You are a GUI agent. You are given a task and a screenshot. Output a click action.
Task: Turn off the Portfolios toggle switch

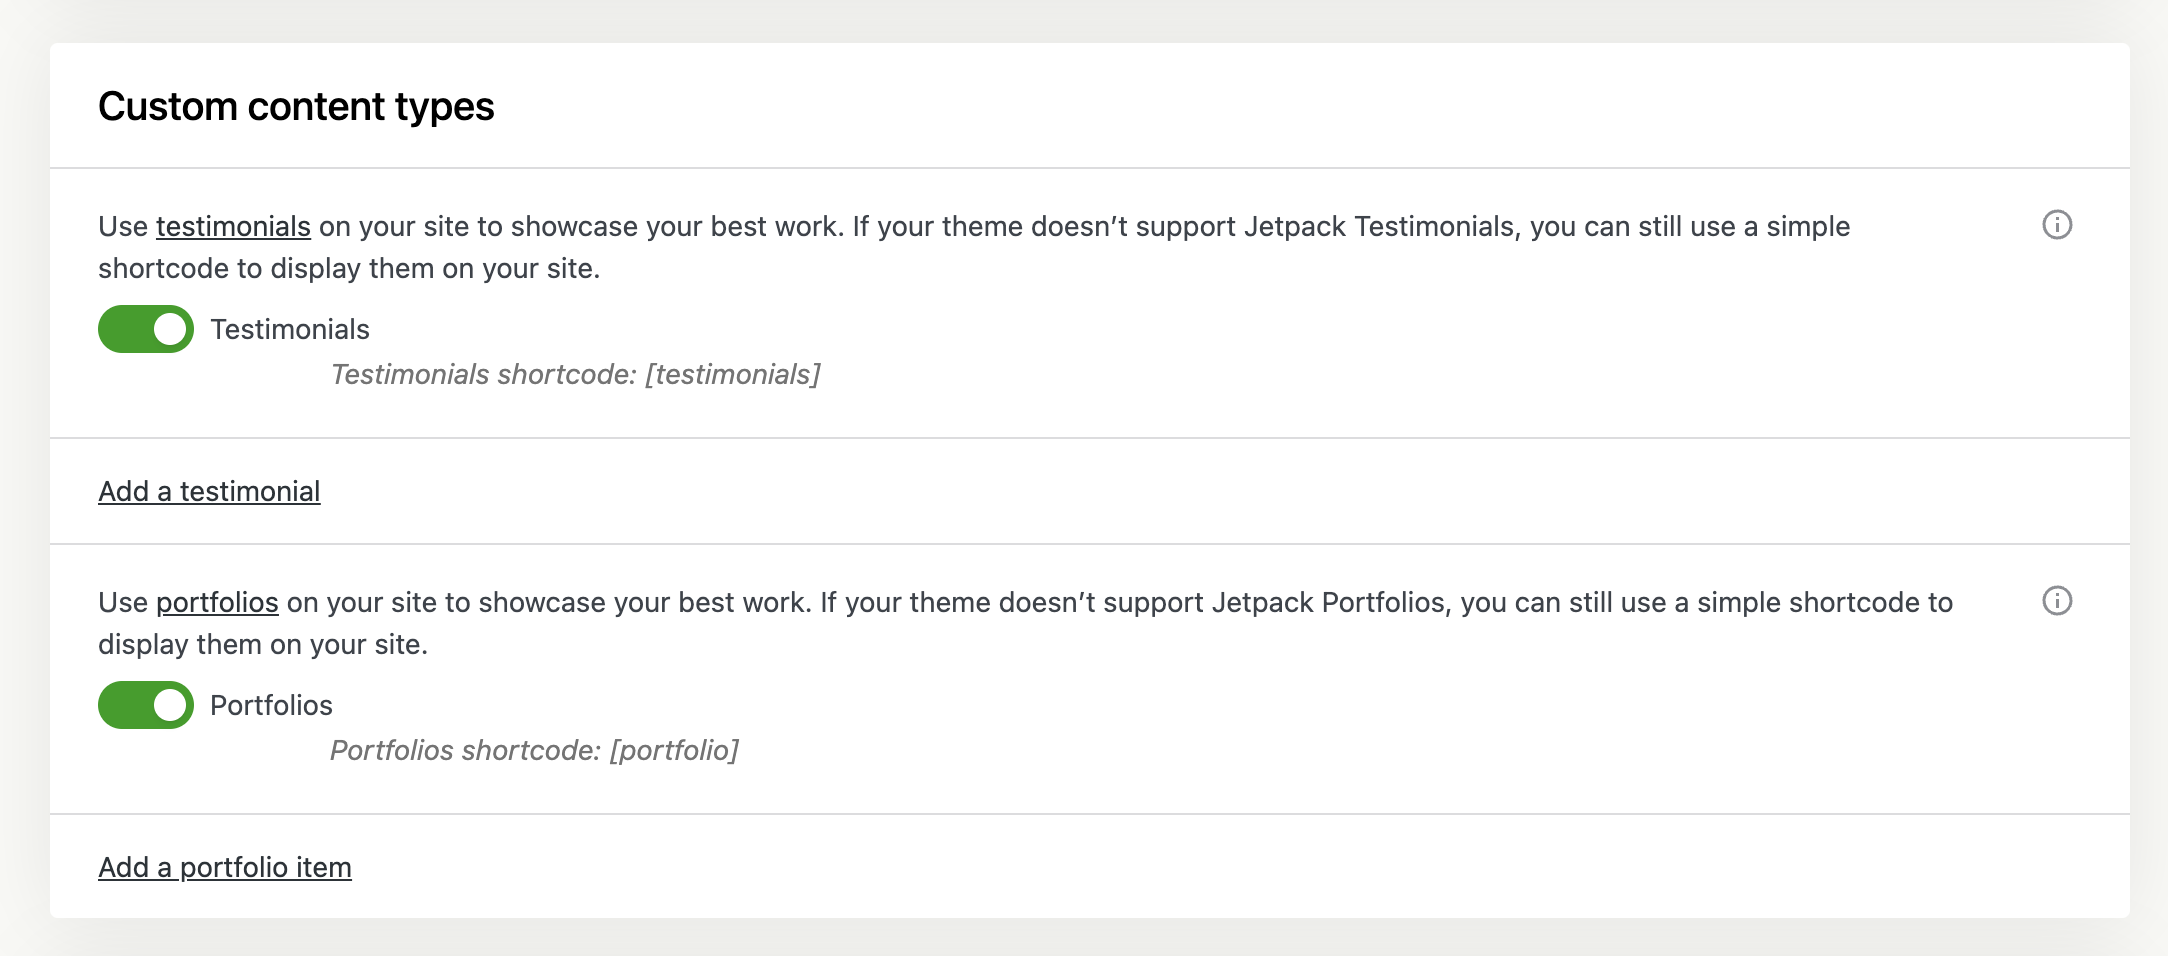pos(146,705)
